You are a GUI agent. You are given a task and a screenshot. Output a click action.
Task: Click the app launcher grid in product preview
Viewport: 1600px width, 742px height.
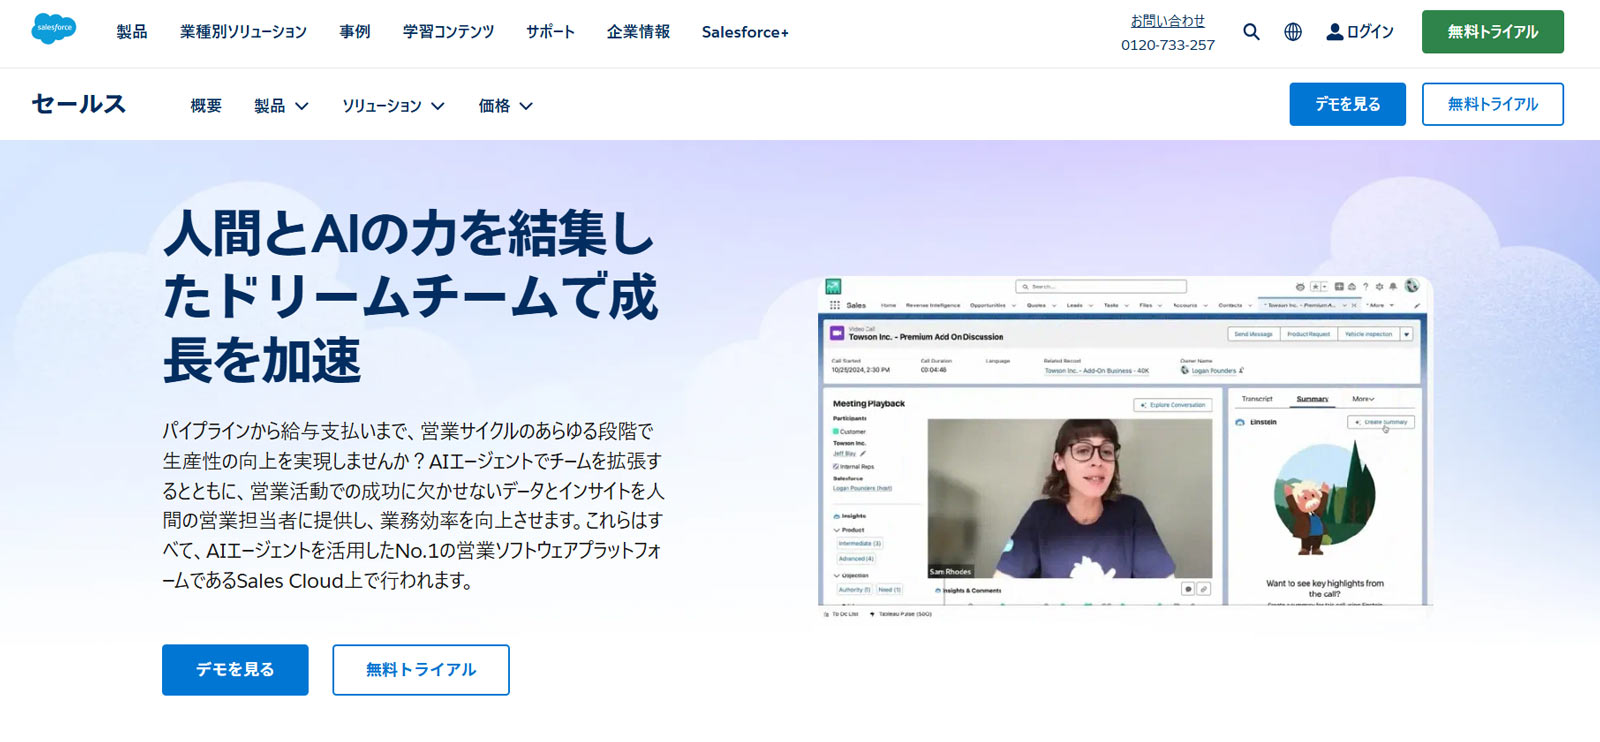[x=835, y=305]
